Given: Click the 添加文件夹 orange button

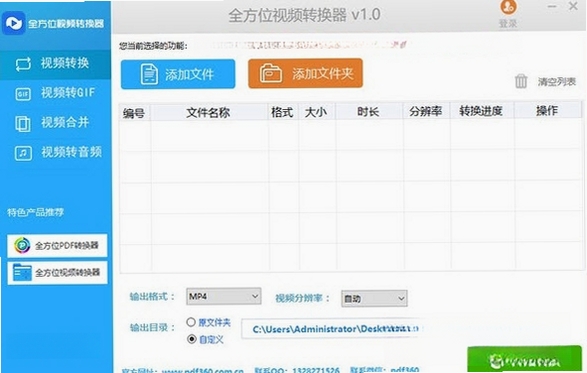Looking at the screenshot, I should 305,73.
